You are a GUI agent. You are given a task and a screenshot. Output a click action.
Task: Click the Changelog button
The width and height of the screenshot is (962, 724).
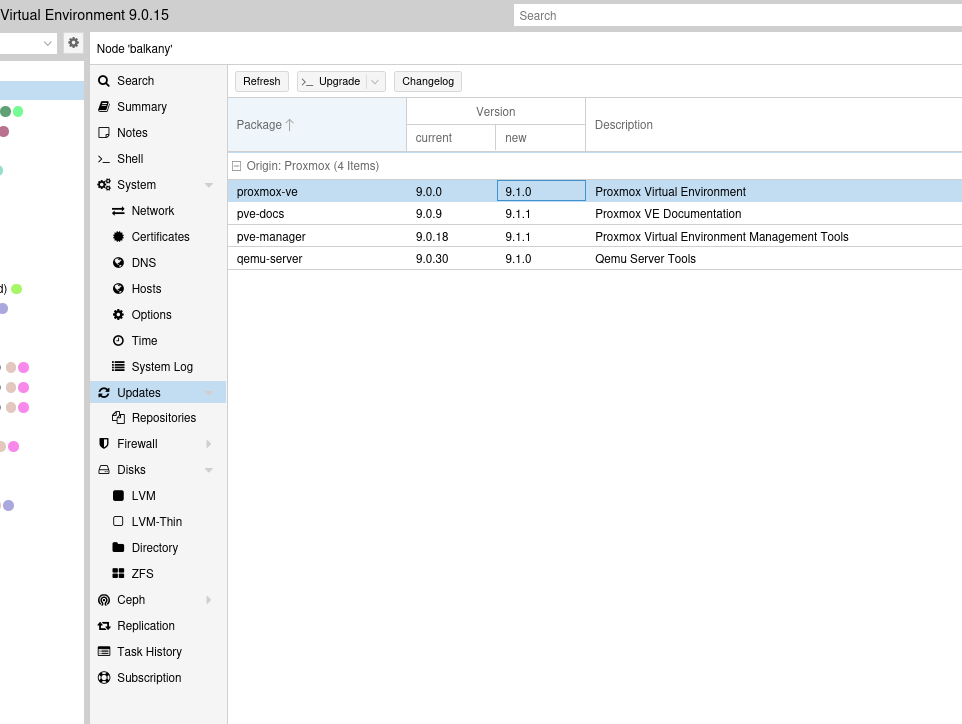428,82
